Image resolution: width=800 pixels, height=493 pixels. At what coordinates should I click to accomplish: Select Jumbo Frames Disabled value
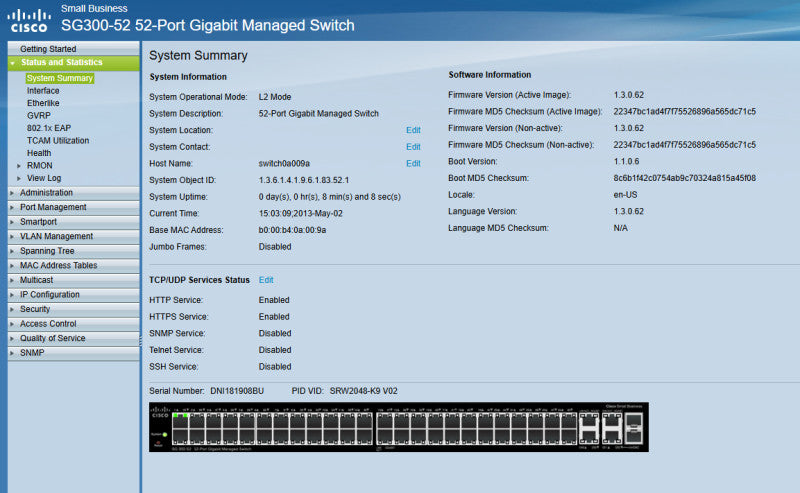point(275,247)
